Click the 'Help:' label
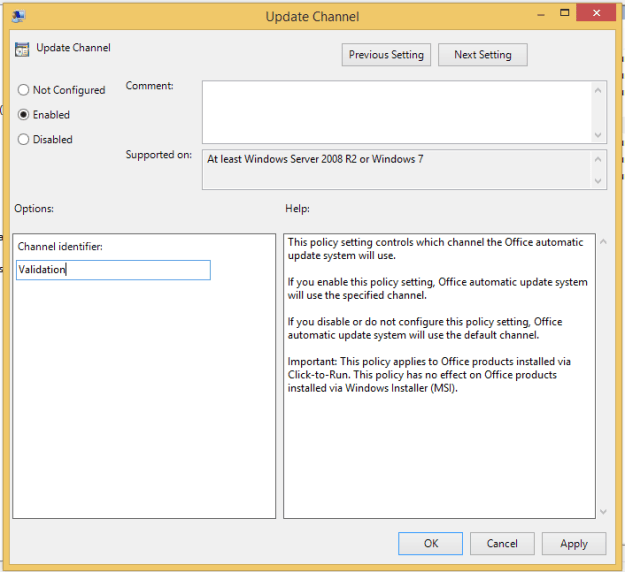Viewport: 625px width, 572px height. pyautogui.click(x=297, y=208)
